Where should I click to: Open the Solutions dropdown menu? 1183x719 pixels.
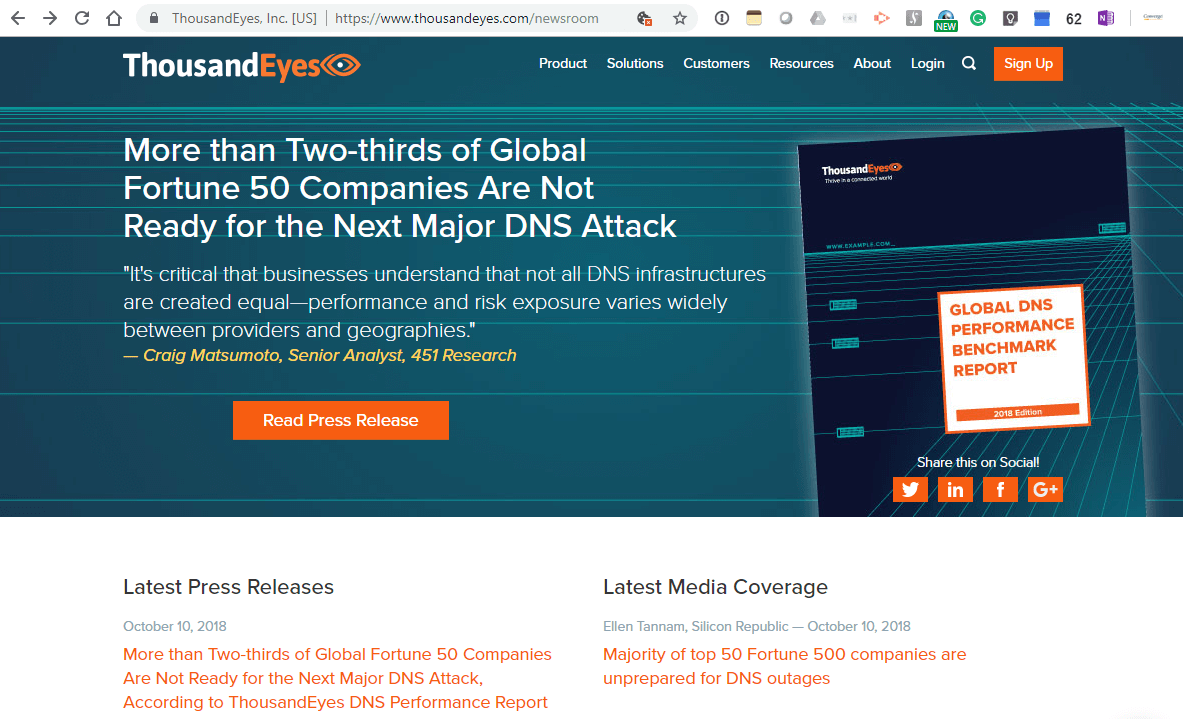635,63
